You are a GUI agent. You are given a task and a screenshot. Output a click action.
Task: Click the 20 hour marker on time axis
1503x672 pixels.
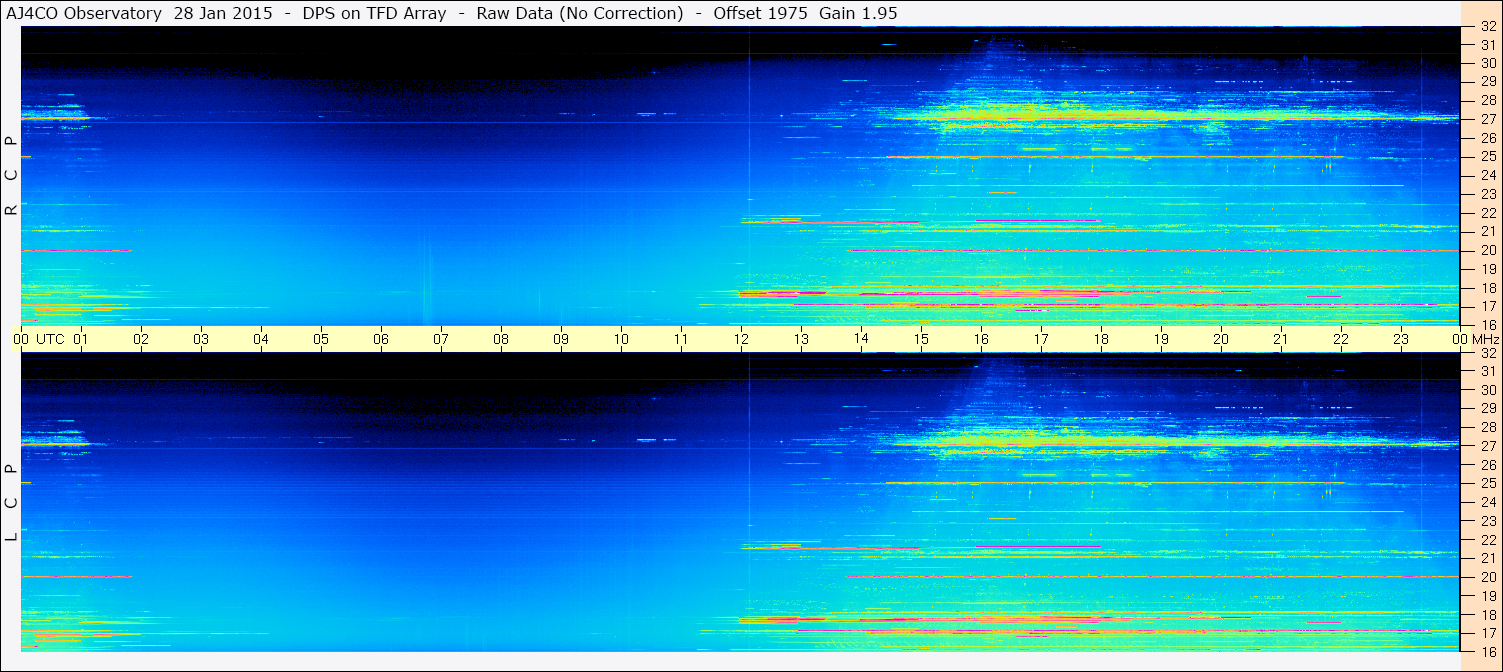pyautogui.click(x=1221, y=339)
